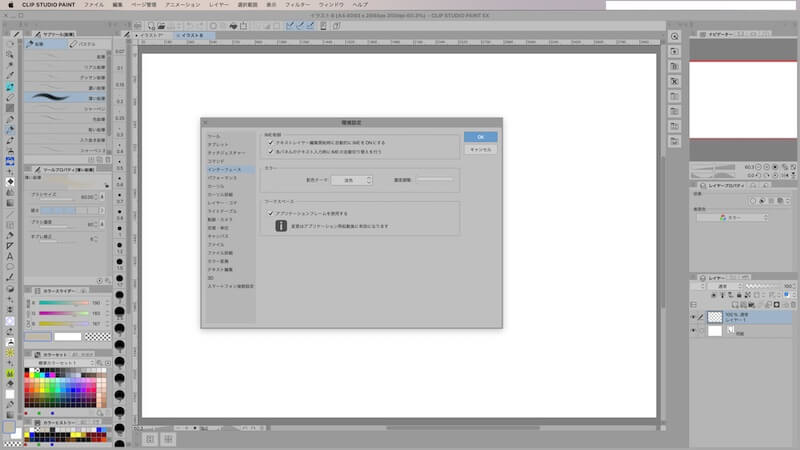Click the キャンセル button
Image resolution: width=800 pixels, height=450 pixels.
point(480,149)
